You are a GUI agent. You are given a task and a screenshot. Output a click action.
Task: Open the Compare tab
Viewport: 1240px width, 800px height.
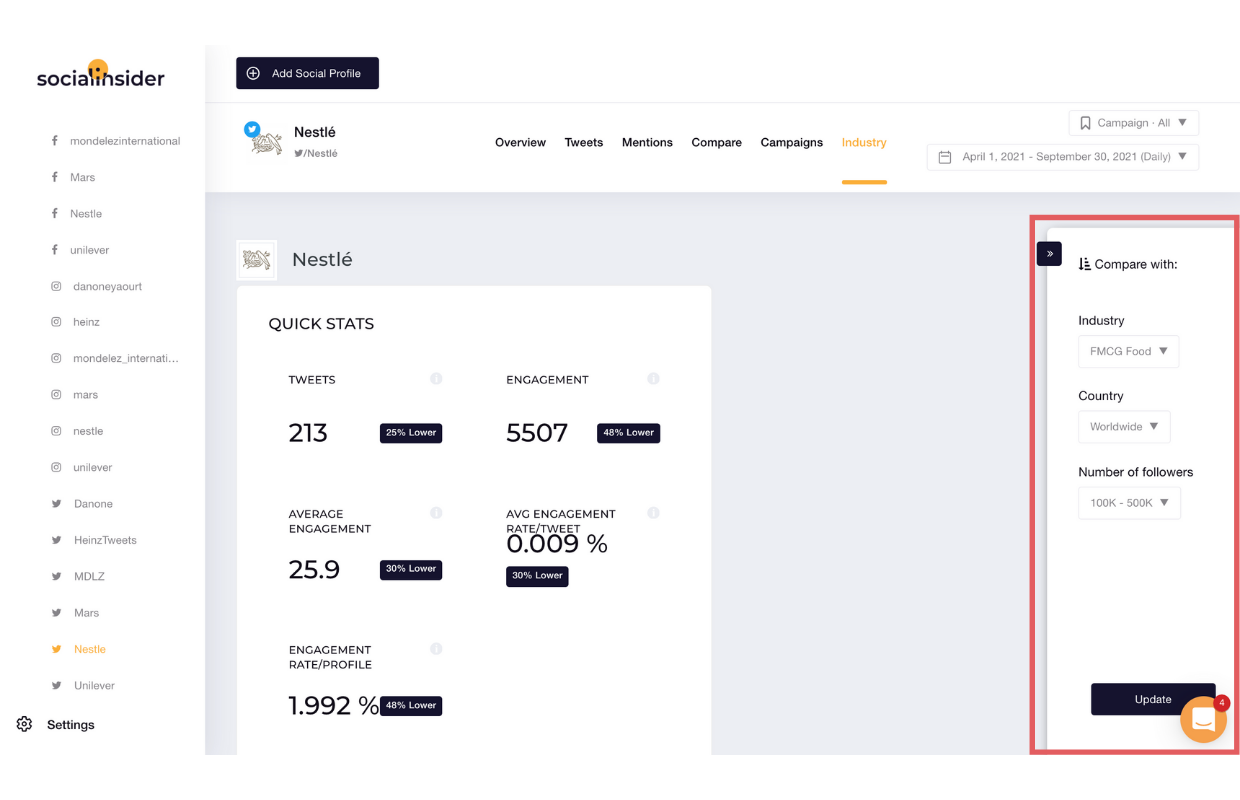pyautogui.click(x=716, y=142)
